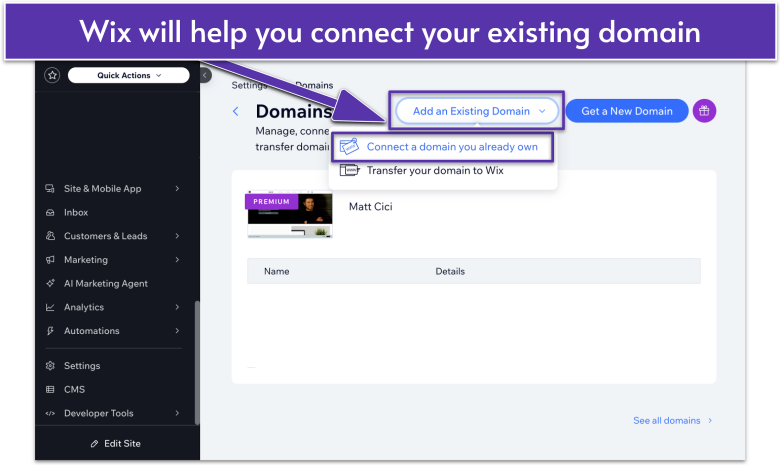Click the Inbox icon in sidebar
This screenshot has width=780, height=465.
pyautogui.click(x=50, y=212)
